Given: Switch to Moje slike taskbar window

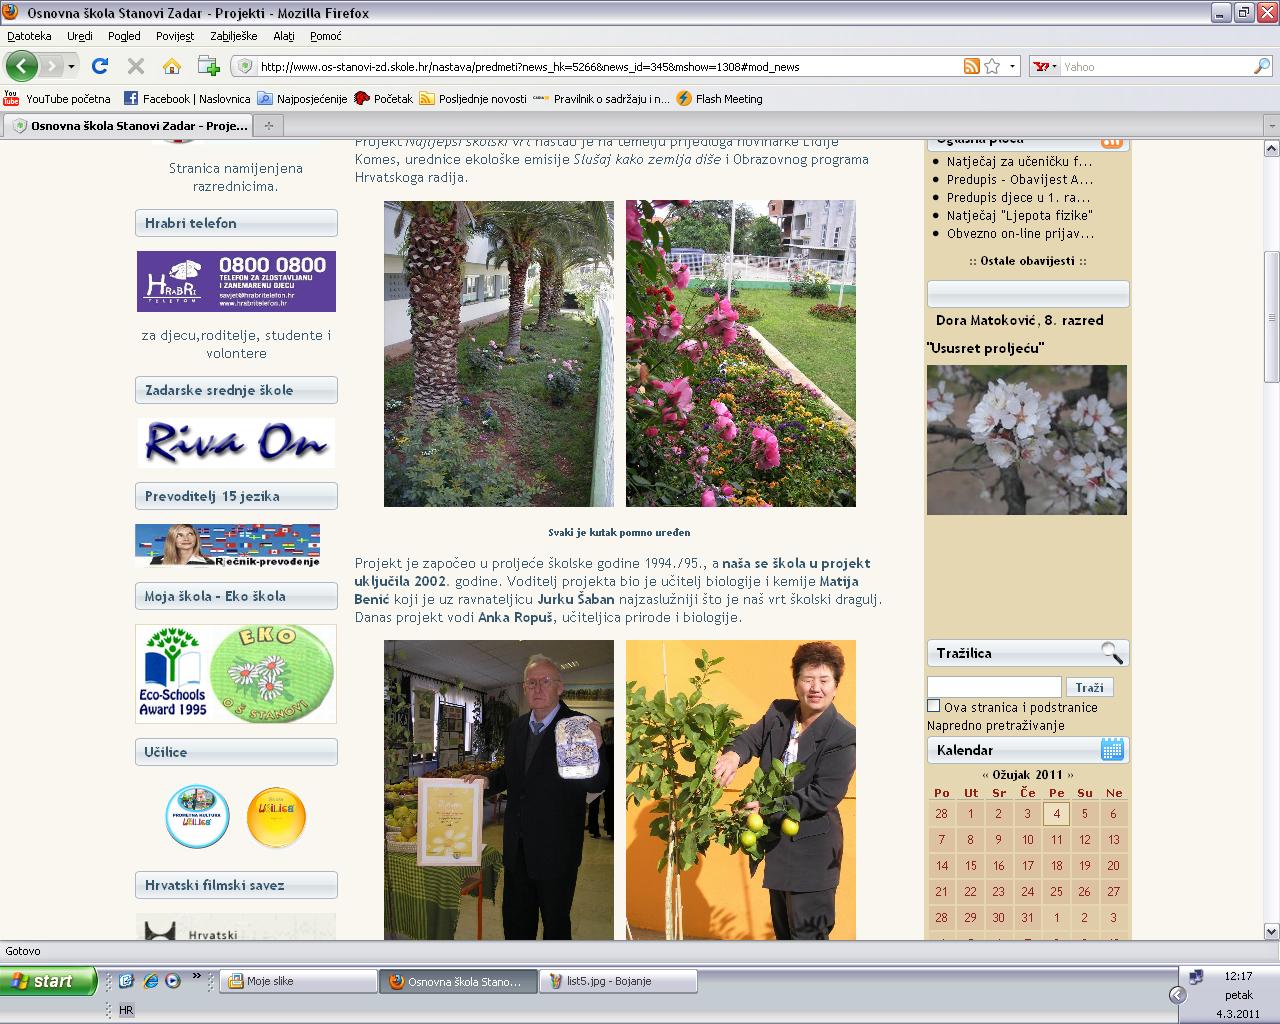Looking at the screenshot, I should click(298, 981).
